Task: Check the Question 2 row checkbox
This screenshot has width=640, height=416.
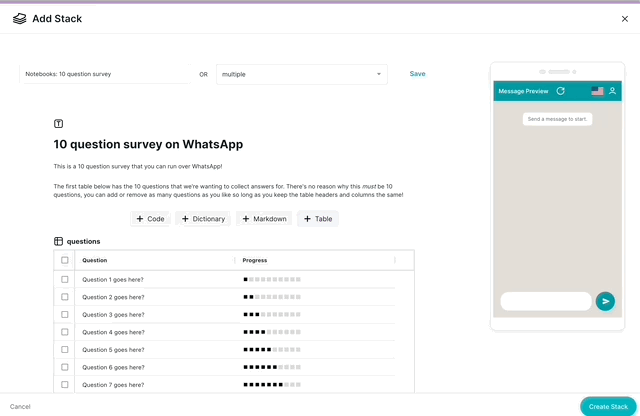Action: 64,297
